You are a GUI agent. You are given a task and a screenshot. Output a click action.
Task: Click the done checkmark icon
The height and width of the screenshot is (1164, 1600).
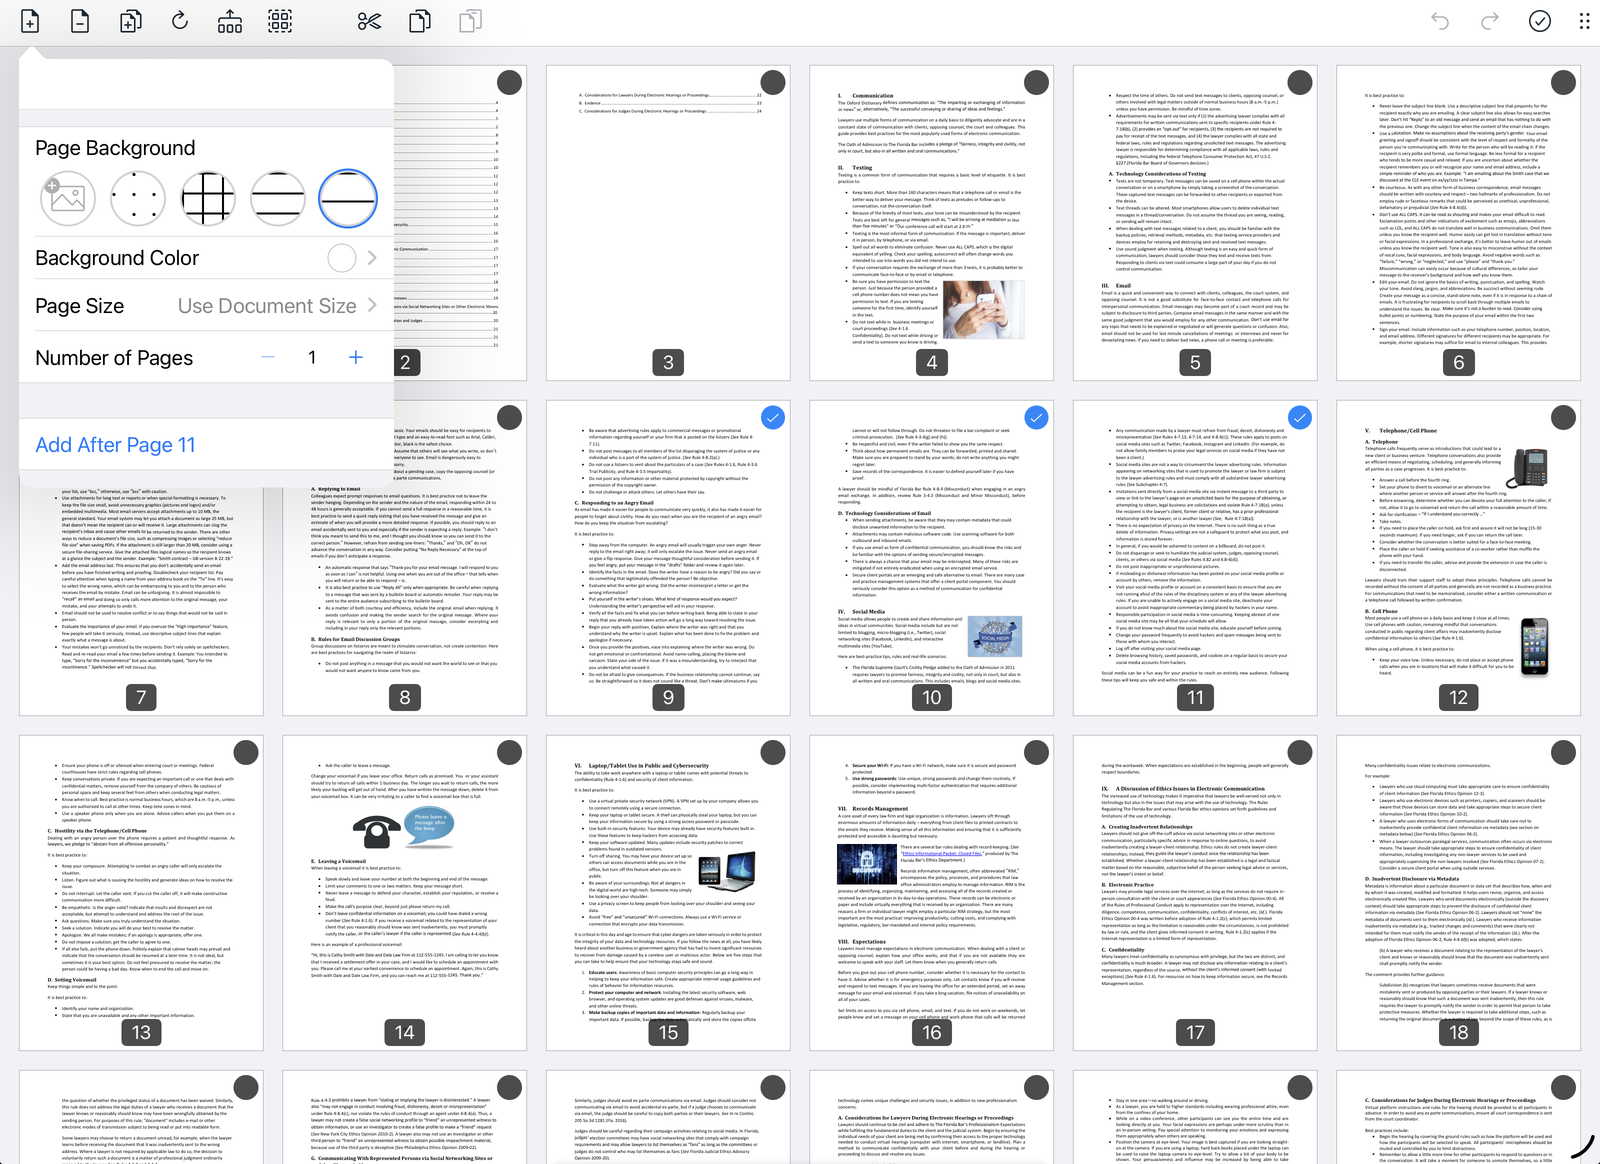[1540, 21]
